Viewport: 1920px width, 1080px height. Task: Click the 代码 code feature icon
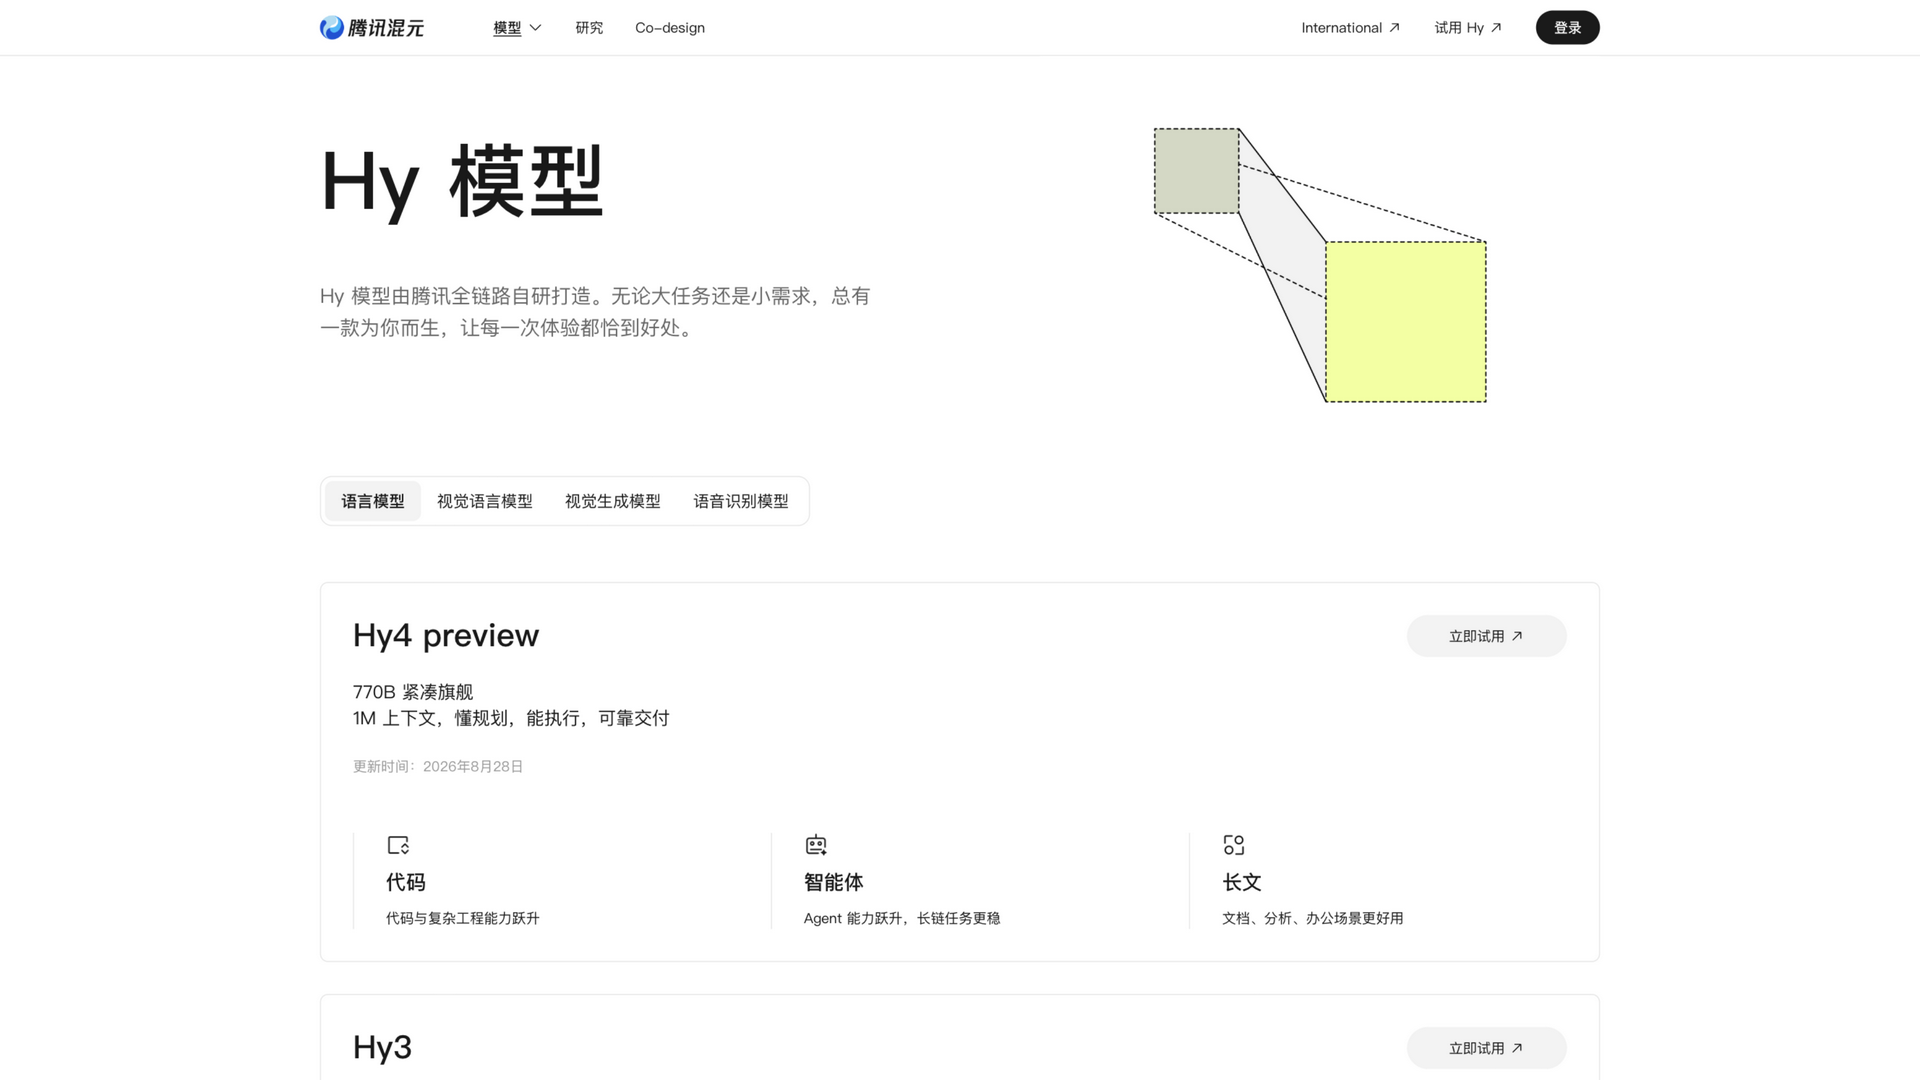[398, 845]
